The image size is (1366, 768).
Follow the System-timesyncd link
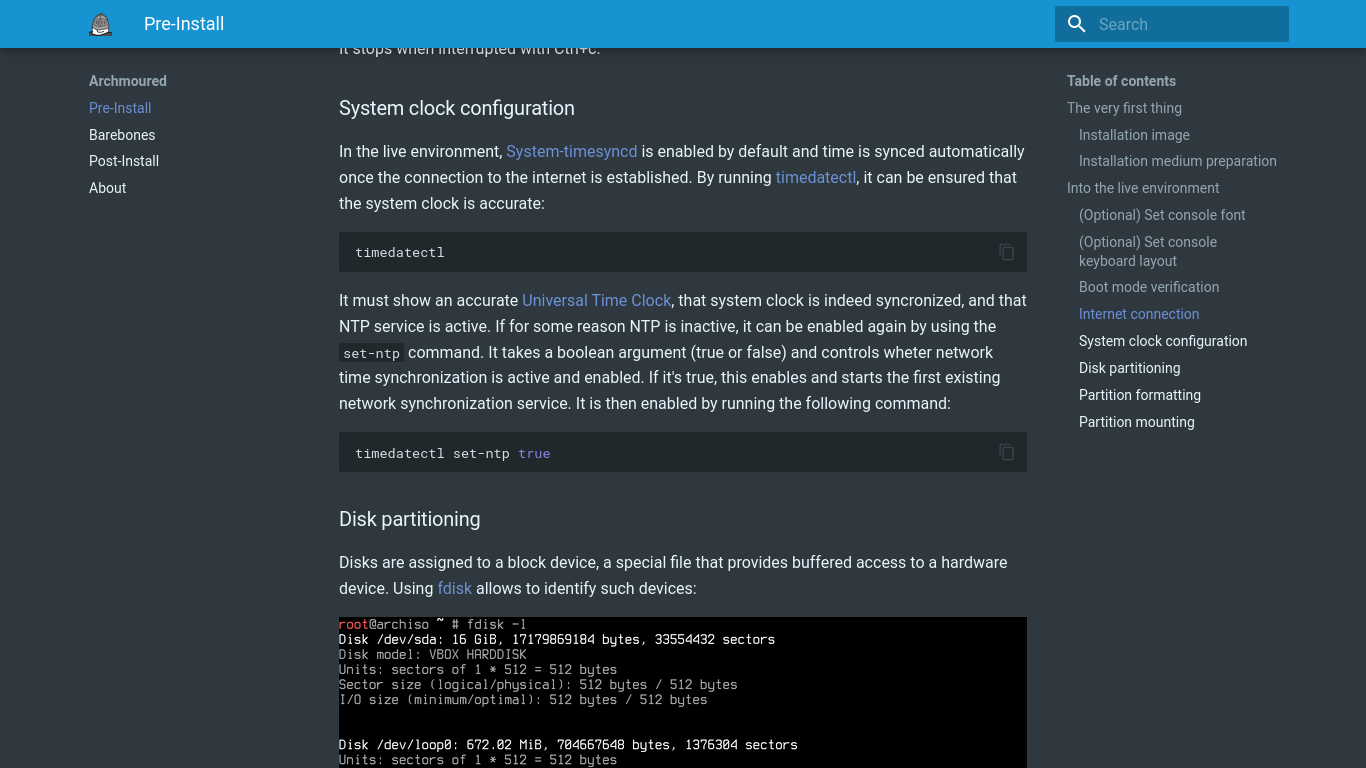click(571, 152)
